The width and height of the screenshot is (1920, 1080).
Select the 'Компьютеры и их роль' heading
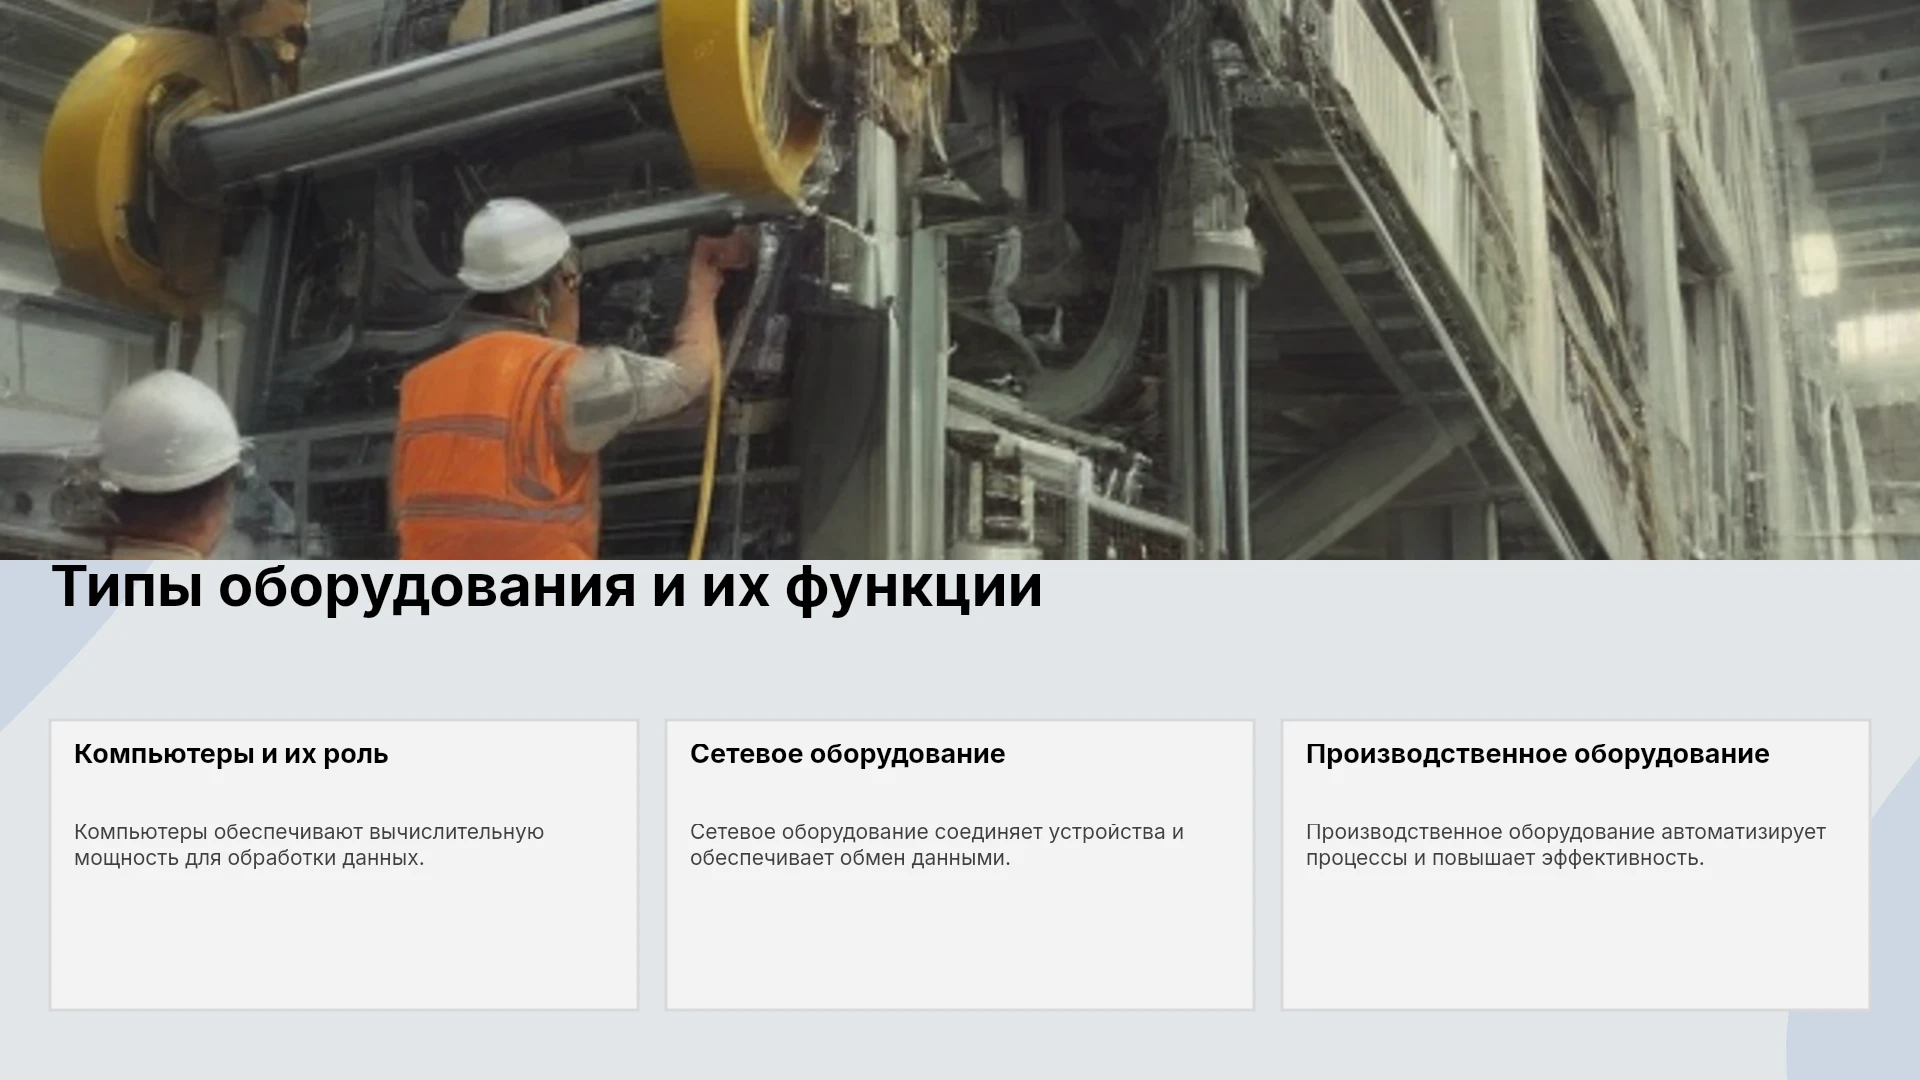click(231, 754)
